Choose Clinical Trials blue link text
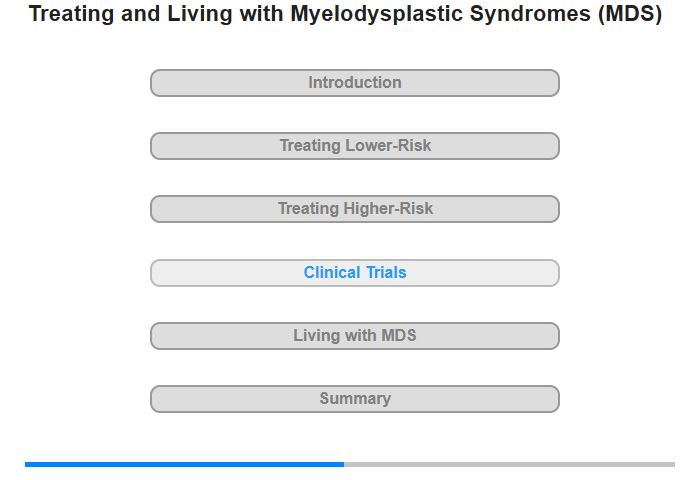Screen dimensions: 700x480 click(x=355, y=272)
